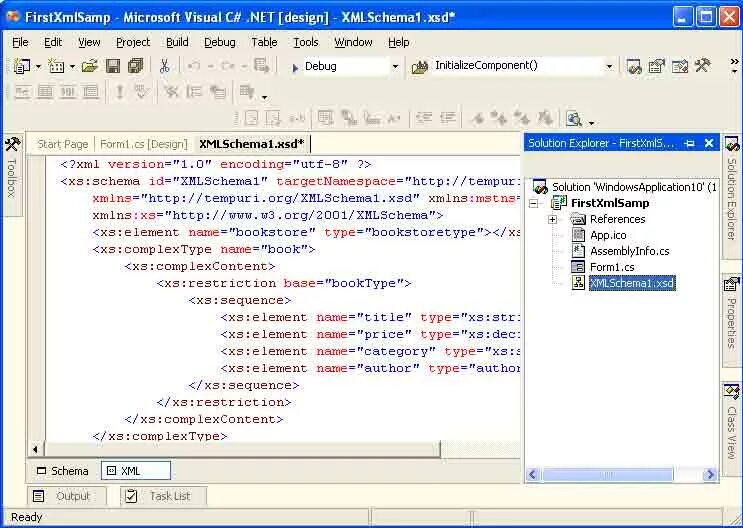Screen dimensions: 743x528
Task: Select the References folder item
Action: pos(617,219)
